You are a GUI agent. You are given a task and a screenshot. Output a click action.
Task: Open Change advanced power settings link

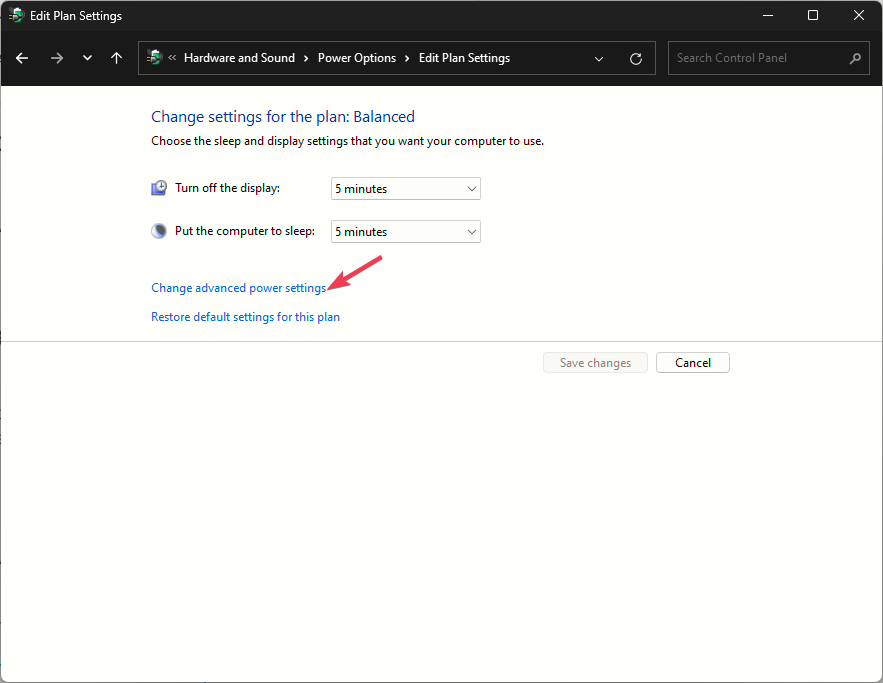click(238, 288)
